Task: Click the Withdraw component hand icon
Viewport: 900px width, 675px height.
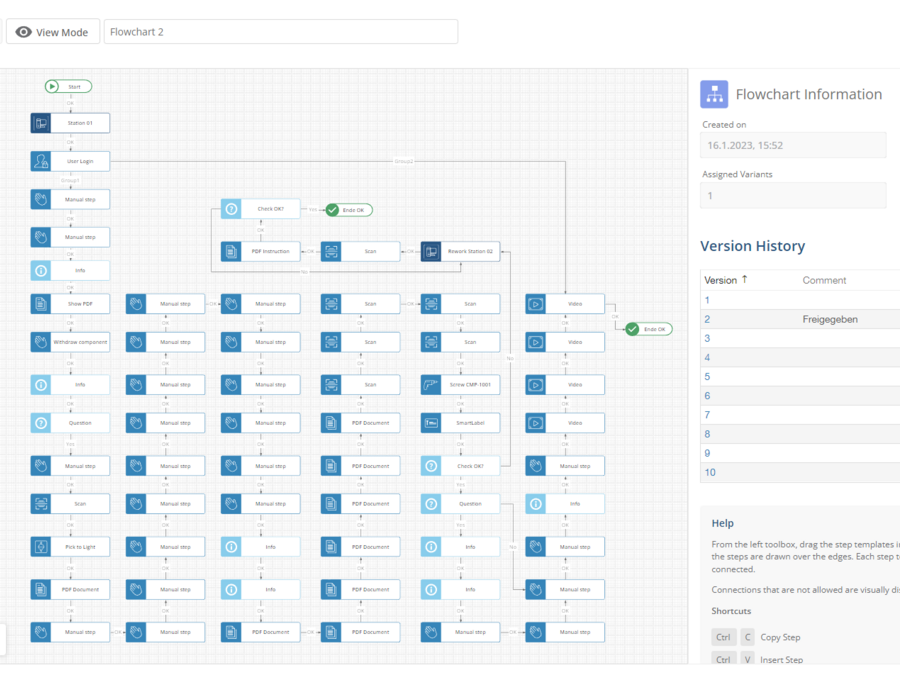Action: point(41,342)
